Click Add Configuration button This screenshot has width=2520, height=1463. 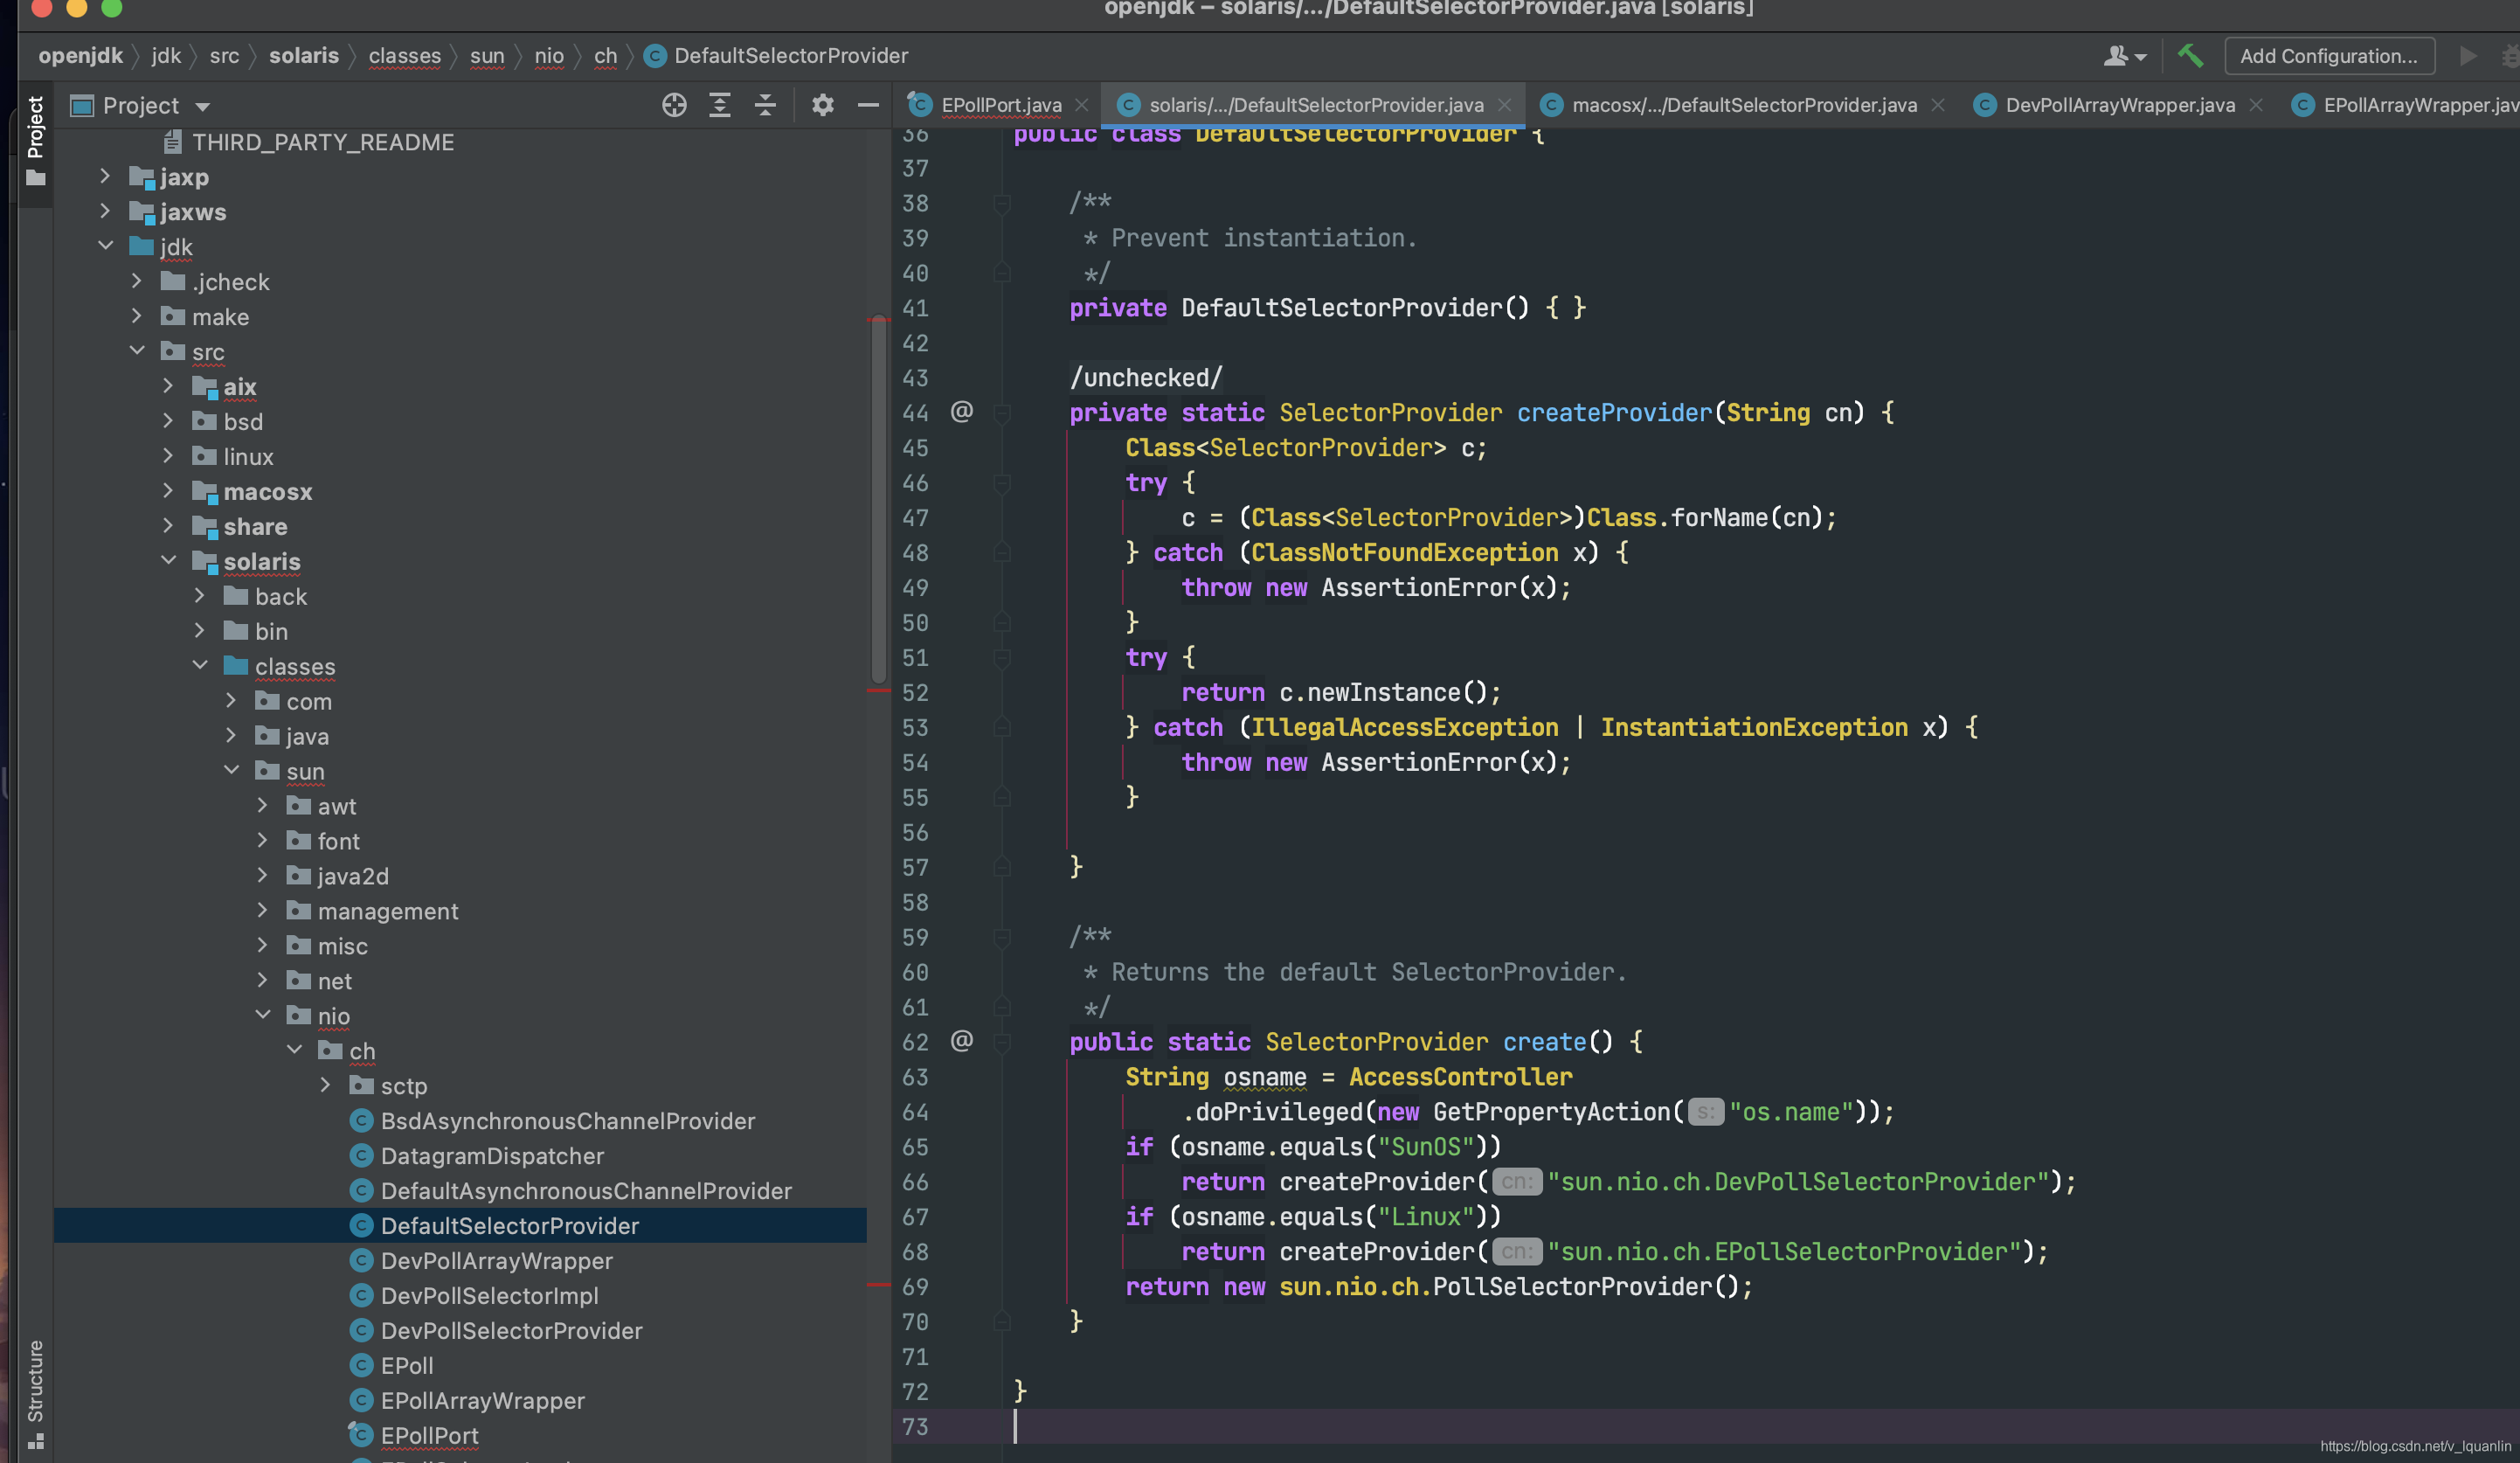point(2329,56)
